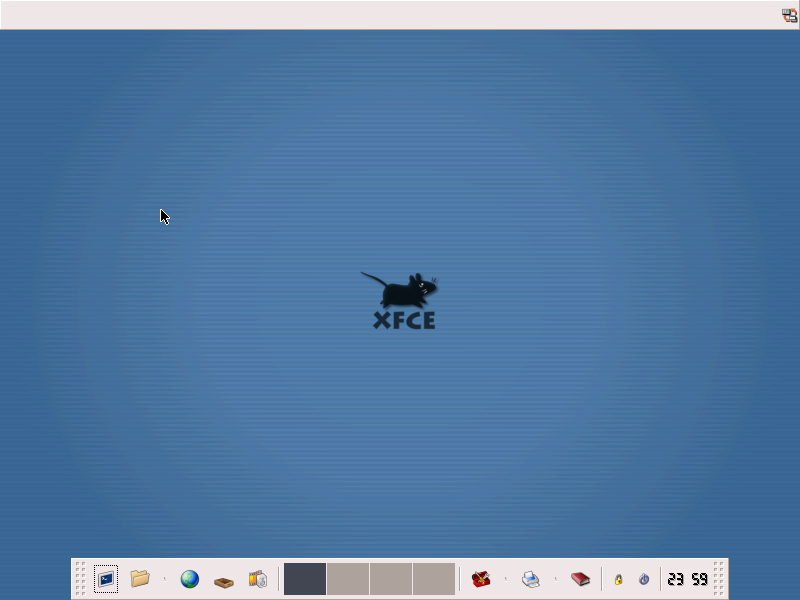Image resolution: width=800 pixels, height=600 pixels.
Task: Click the panel's left grip handle
Action: coord(80,579)
